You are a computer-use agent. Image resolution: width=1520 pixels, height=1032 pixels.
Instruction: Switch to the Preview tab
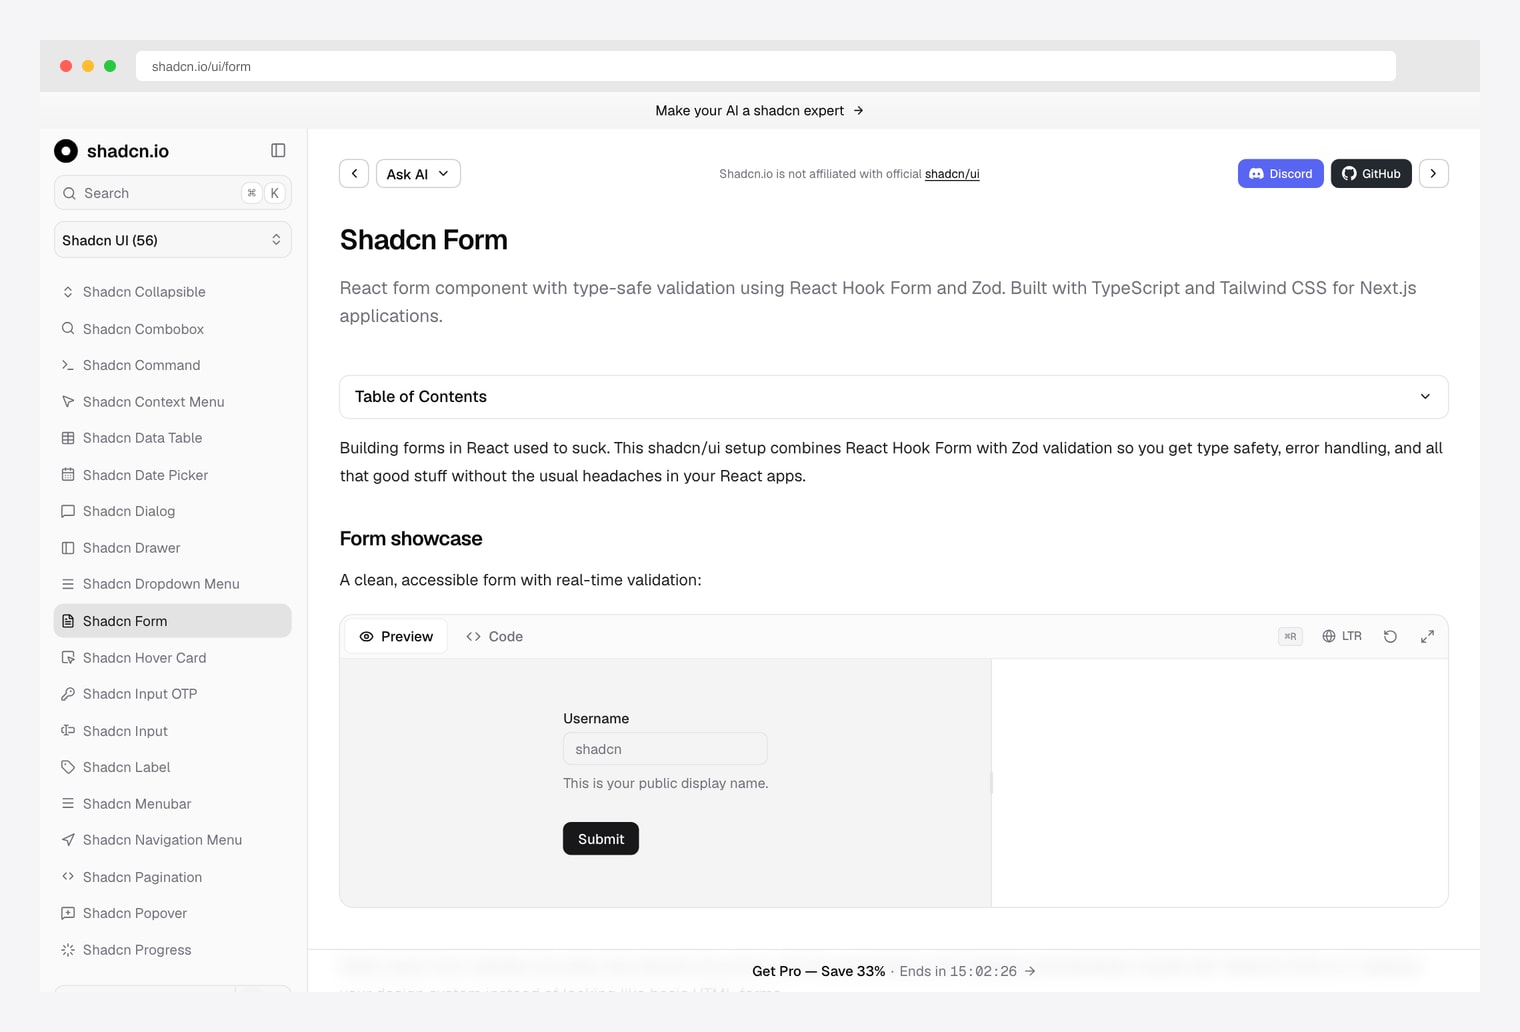coord(396,637)
